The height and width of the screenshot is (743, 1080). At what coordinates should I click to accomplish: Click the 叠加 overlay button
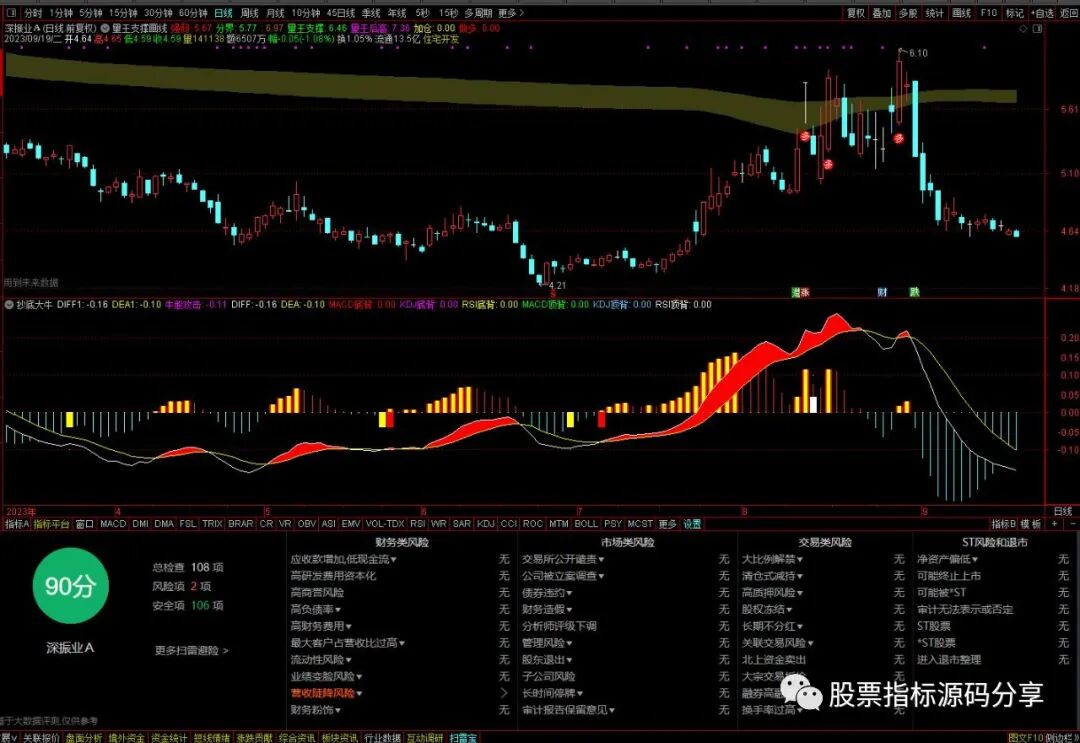point(882,12)
